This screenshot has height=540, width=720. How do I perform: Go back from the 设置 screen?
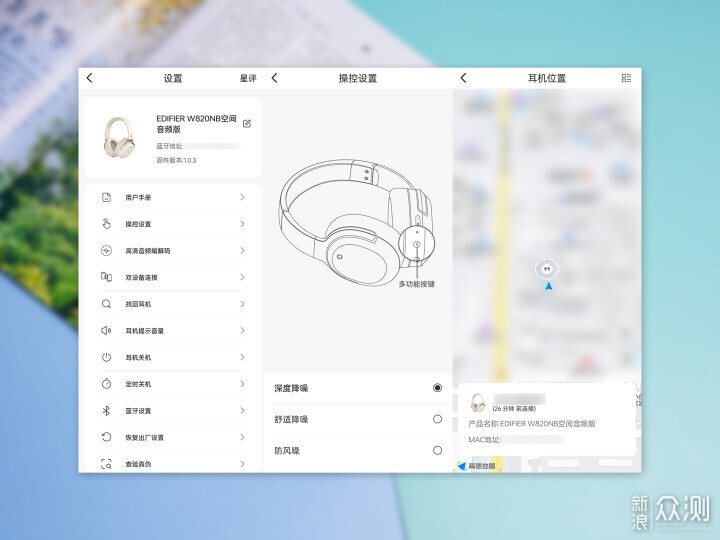click(90, 78)
